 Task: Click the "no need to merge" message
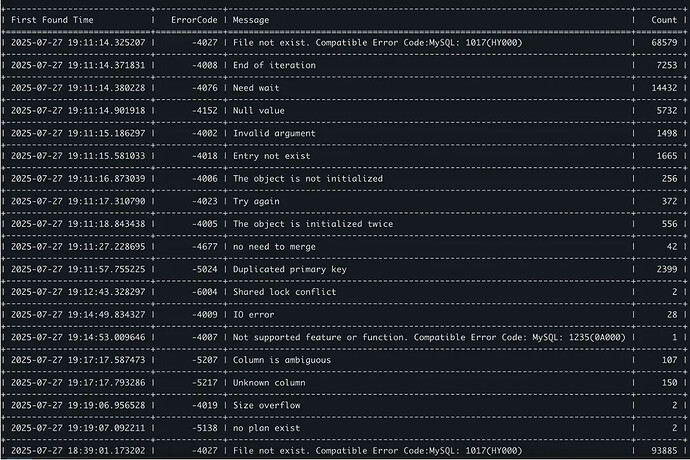point(274,247)
